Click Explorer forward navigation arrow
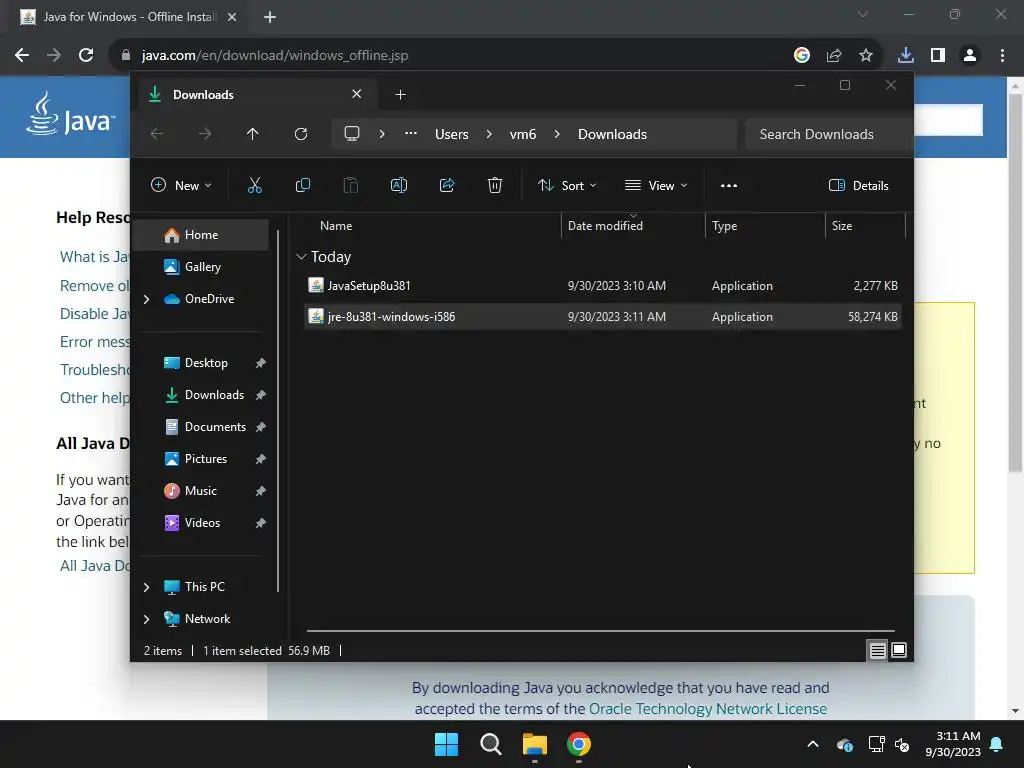 click(x=204, y=134)
